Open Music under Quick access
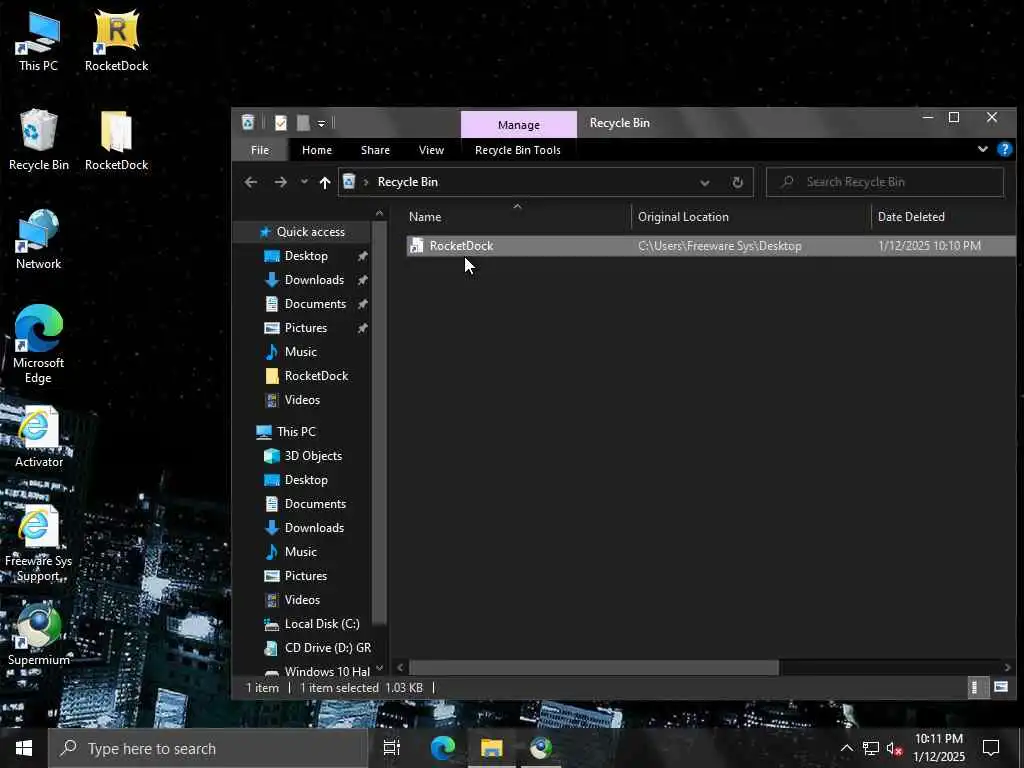 (300, 352)
